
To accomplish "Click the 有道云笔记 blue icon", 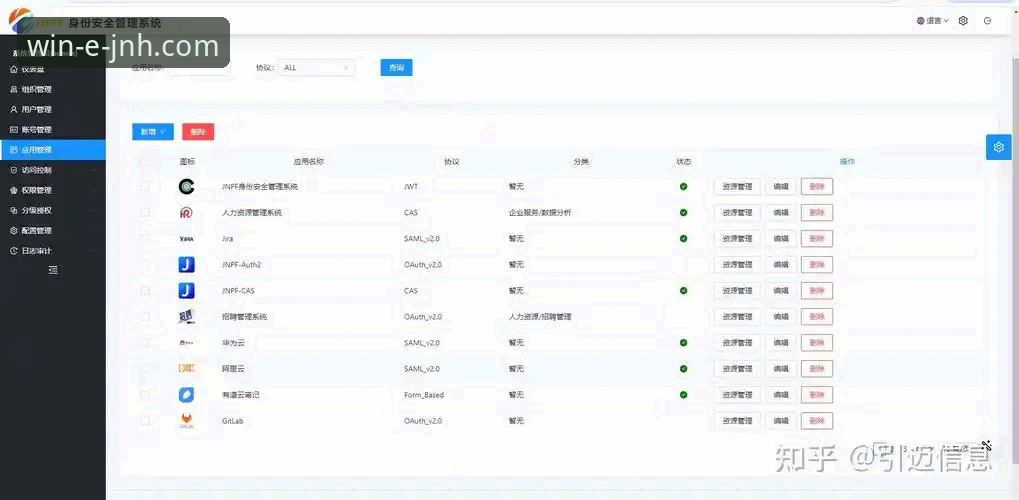I will (187, 395).
